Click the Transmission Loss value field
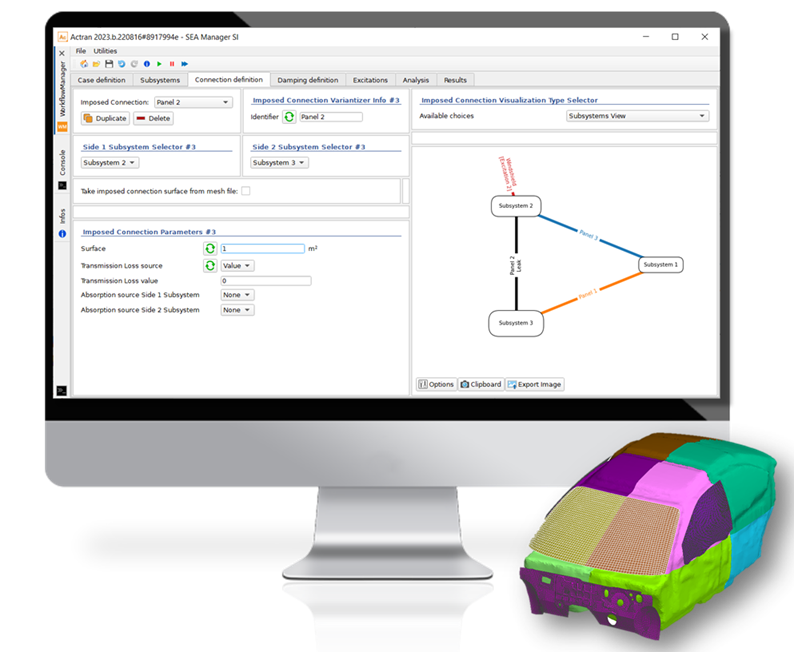Image resolution: width=794 pixels, height=652 pixels. coord(266,280)
